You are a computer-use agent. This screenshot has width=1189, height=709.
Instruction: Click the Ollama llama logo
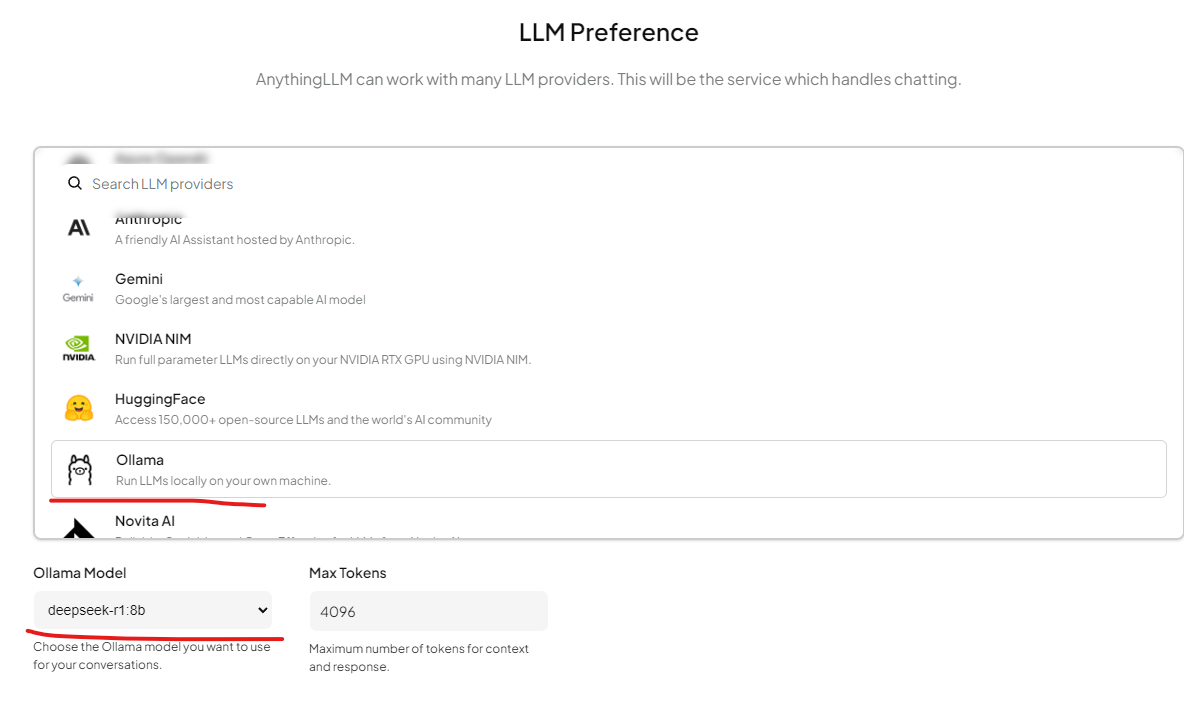pyautogui.click(x=80, y=469)
